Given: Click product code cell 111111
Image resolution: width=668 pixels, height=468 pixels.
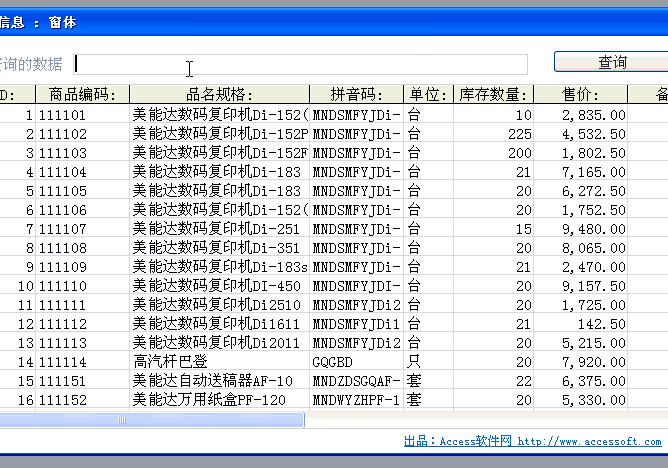Looking at the screenshot, I should [x=83, y=304].
